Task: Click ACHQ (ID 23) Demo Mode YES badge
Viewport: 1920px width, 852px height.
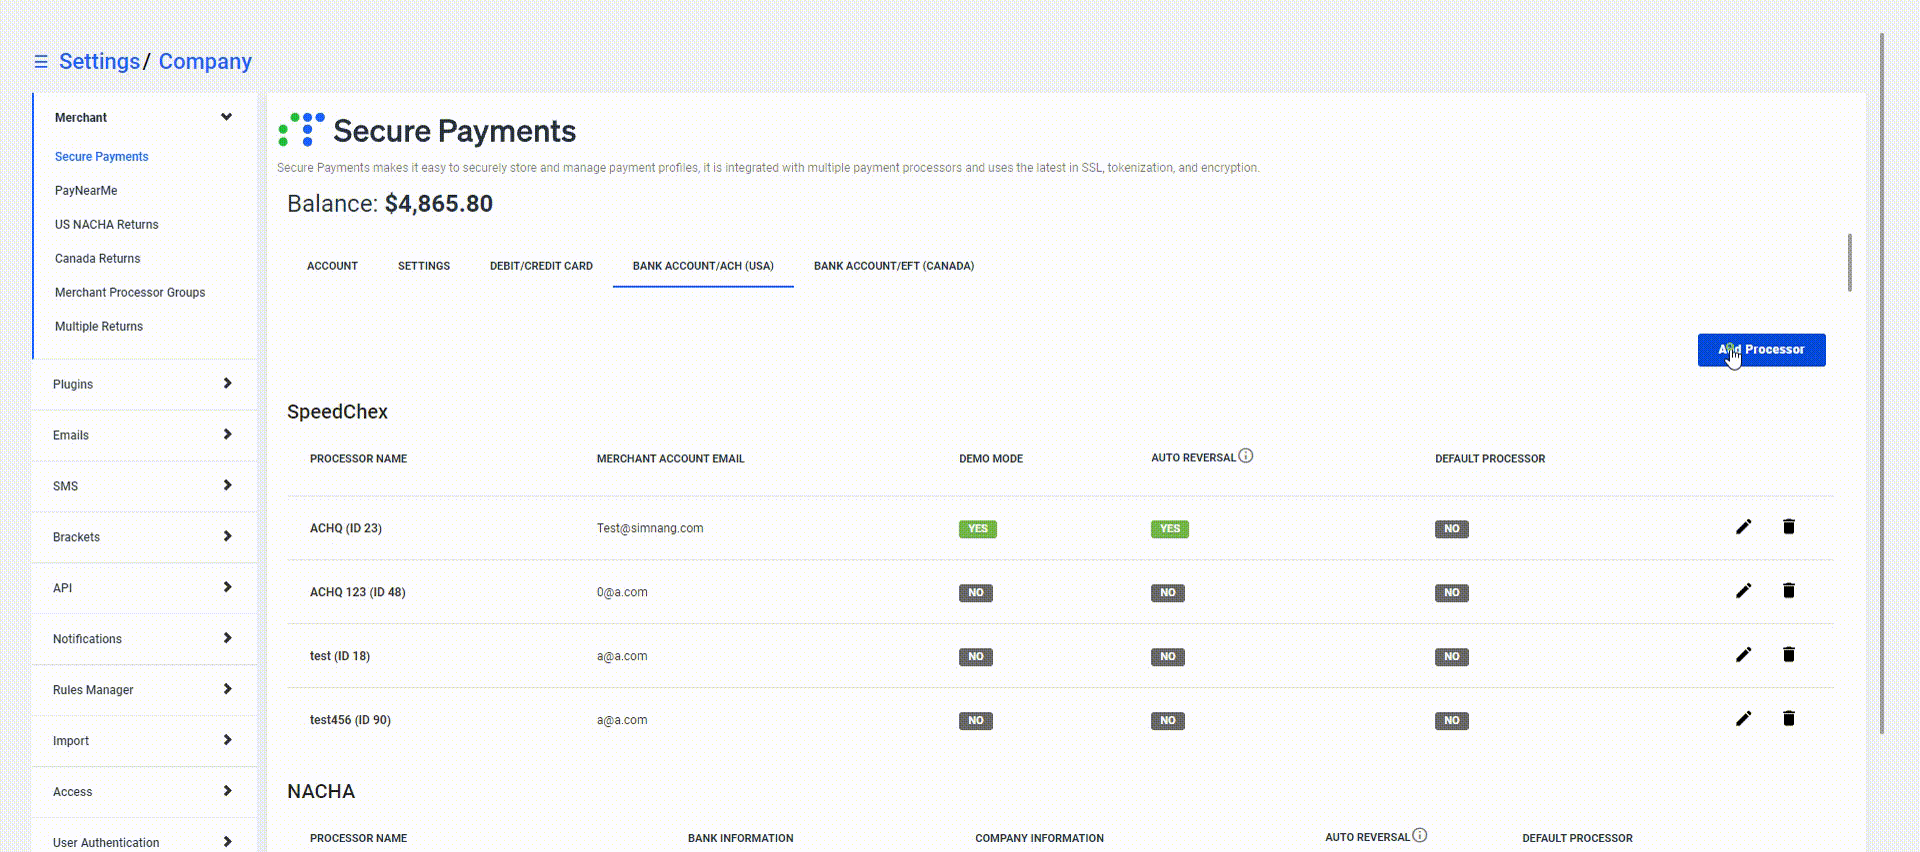Action: point(977,529)
